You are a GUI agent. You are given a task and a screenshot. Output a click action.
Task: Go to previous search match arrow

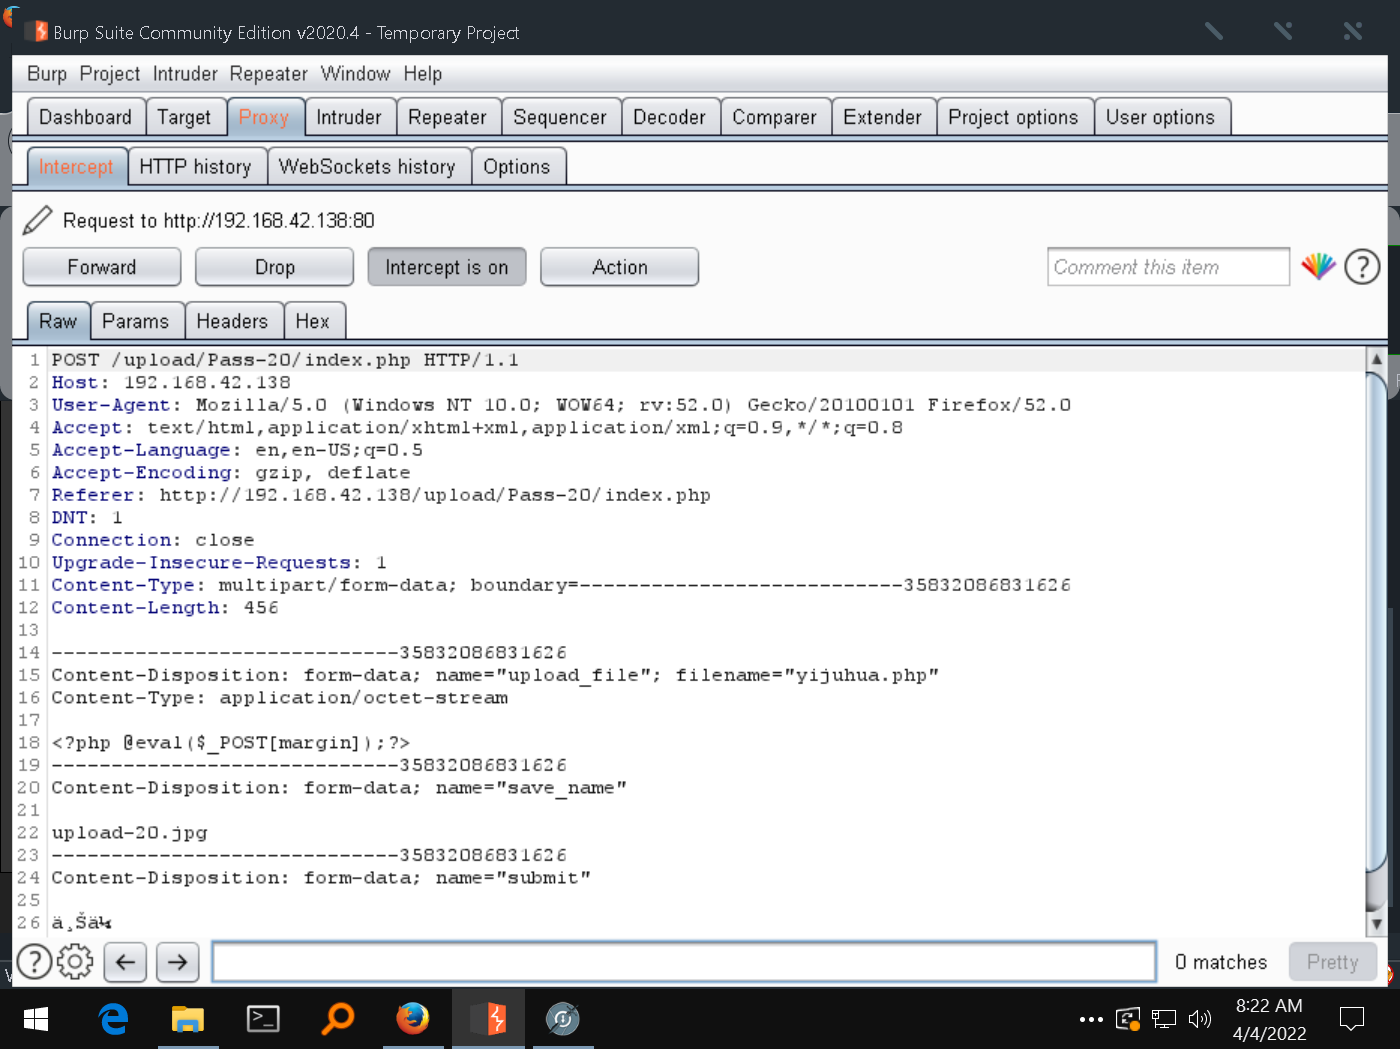click(125, 962)
